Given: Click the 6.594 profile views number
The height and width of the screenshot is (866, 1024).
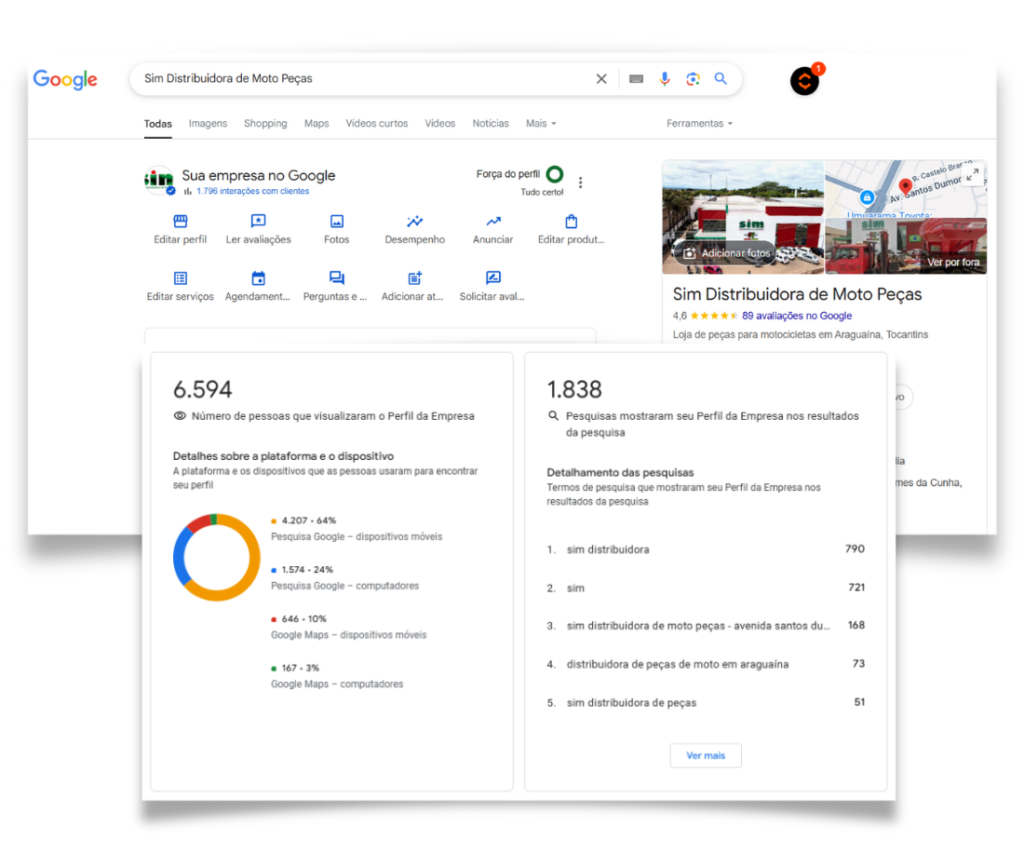Looking at the screenshot, I should [x=202, y=390].
